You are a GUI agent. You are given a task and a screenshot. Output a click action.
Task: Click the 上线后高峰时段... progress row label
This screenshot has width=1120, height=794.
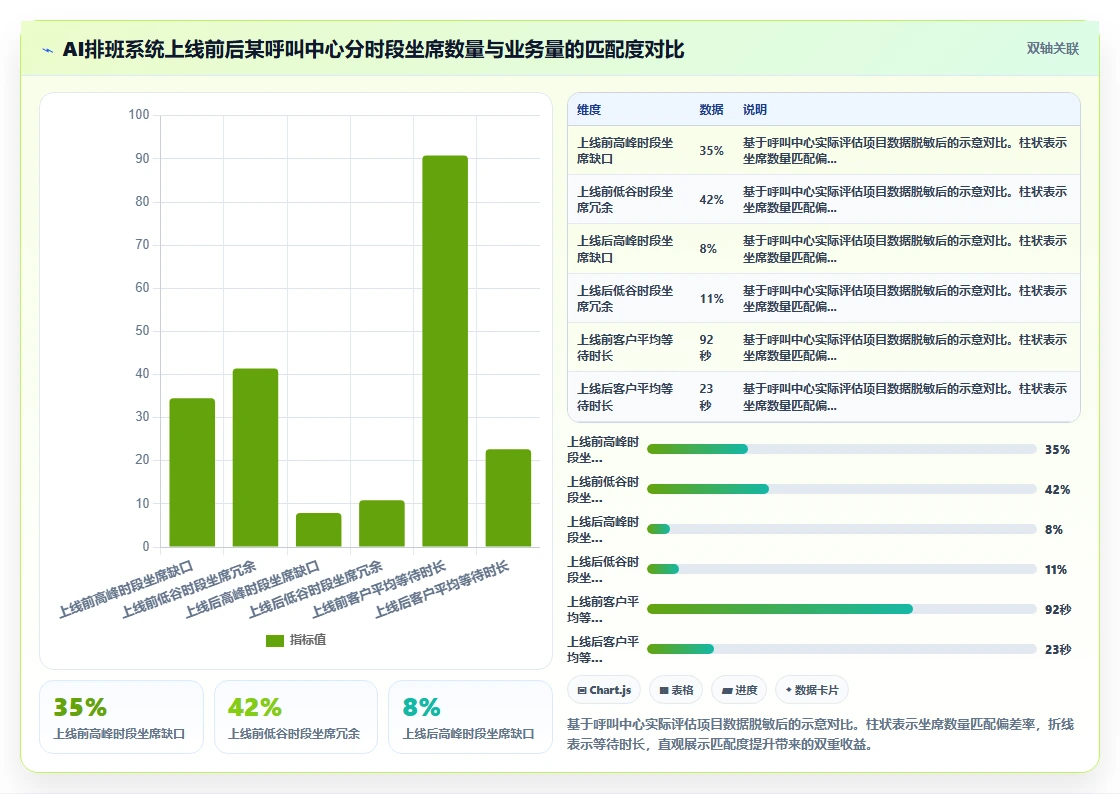pos(603,530)
